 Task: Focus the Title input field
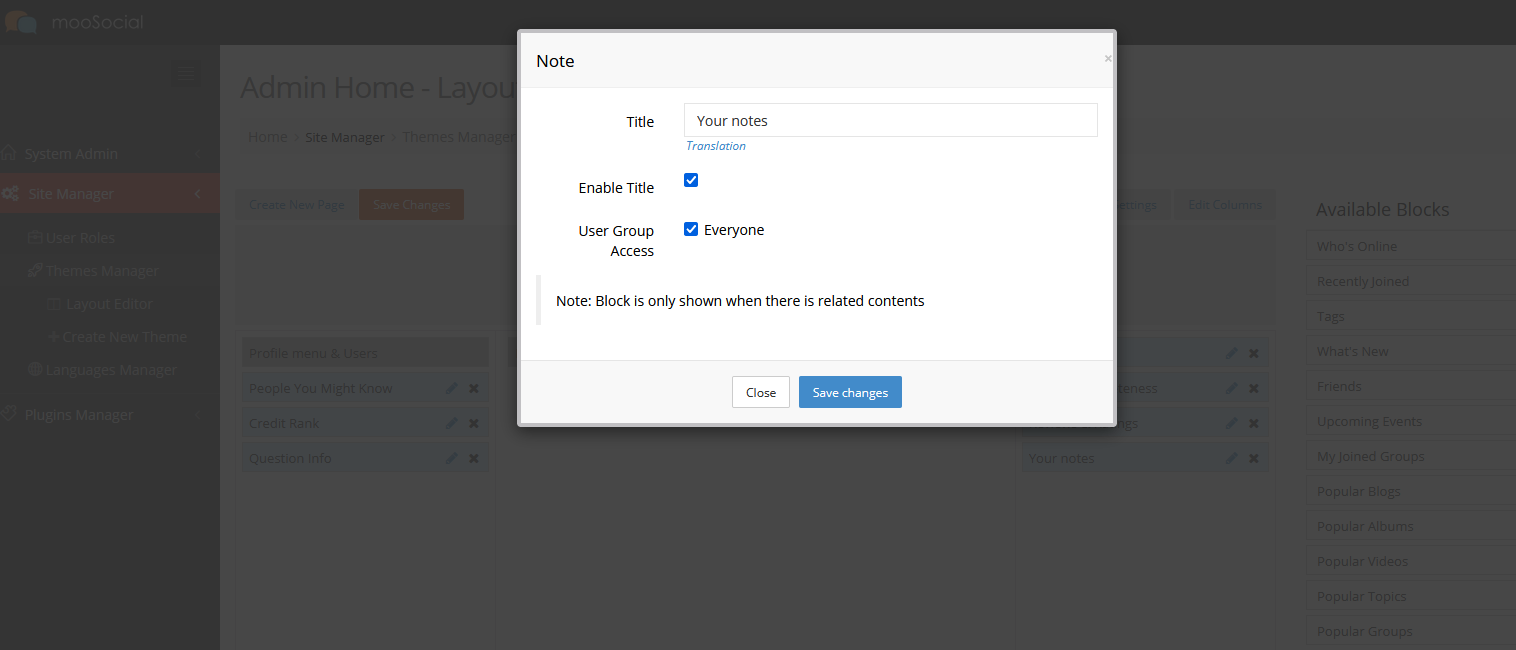(891, 120)
